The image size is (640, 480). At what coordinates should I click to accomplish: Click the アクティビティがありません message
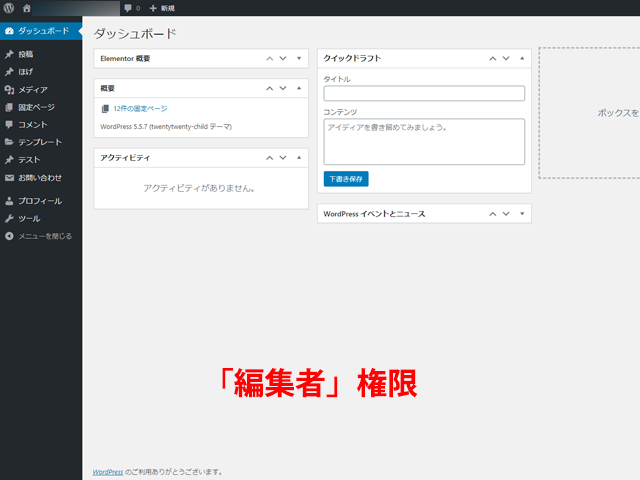(x=199, y=188)
